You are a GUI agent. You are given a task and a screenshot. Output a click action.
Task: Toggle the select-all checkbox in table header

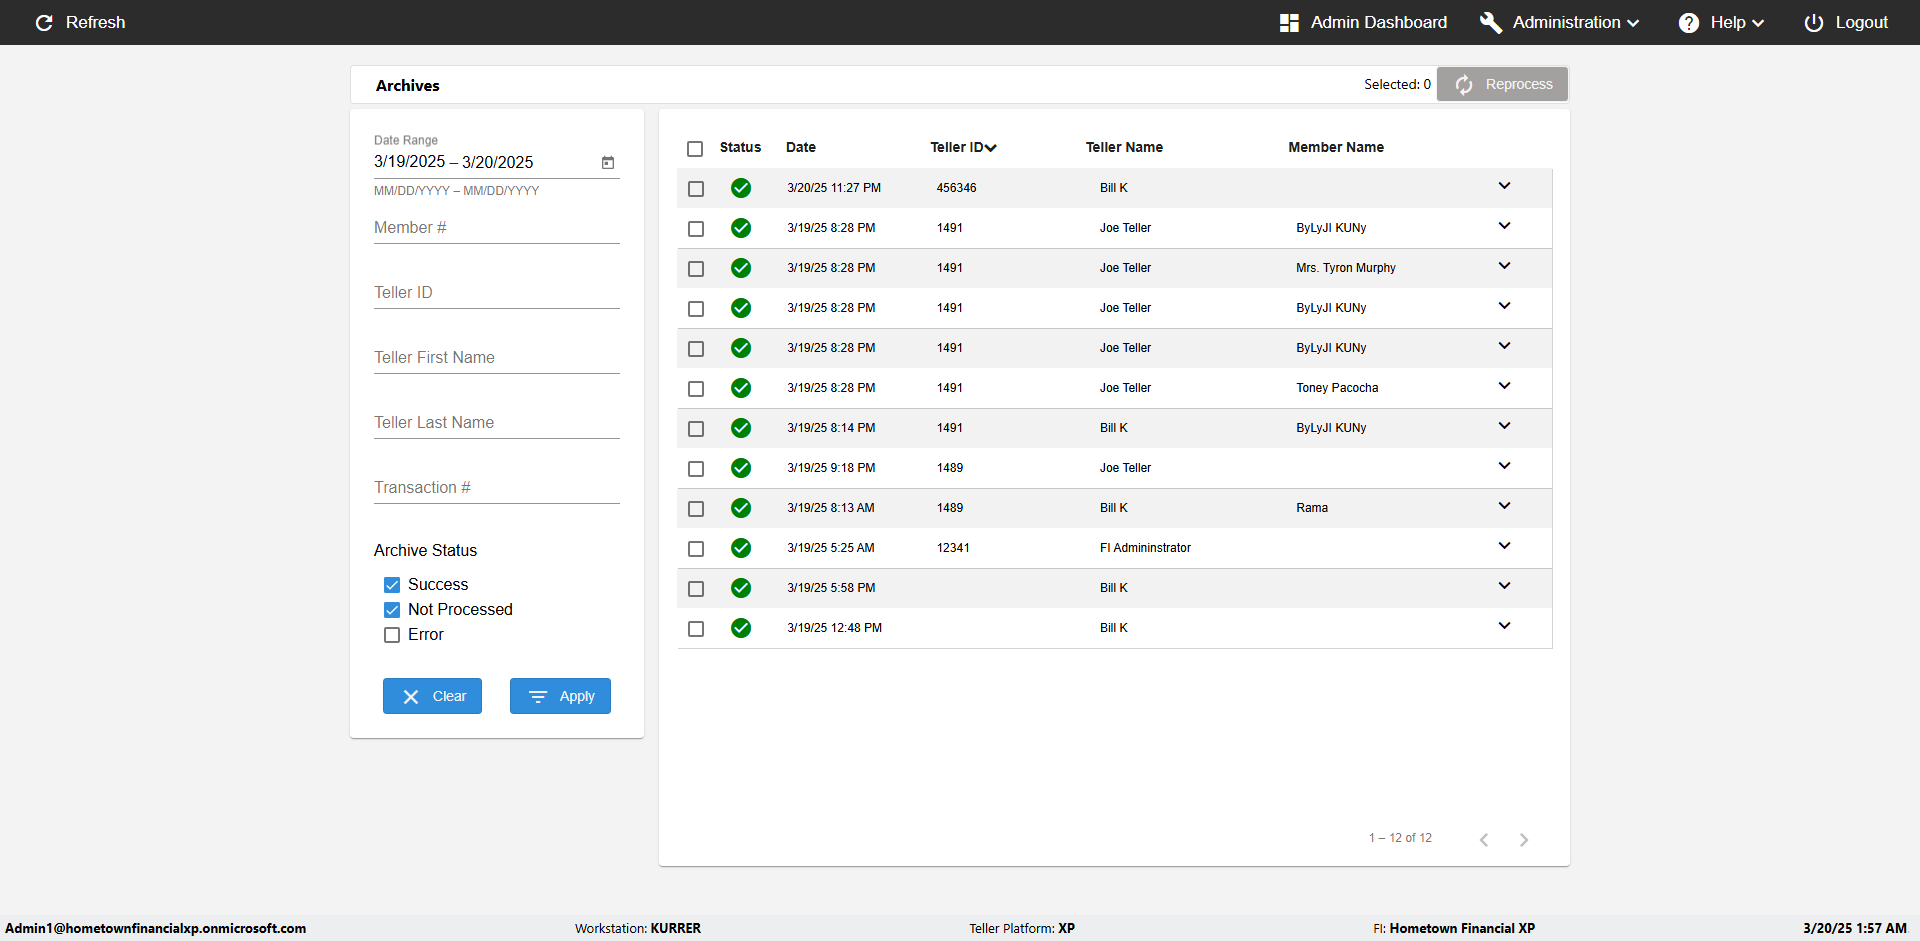695,149
